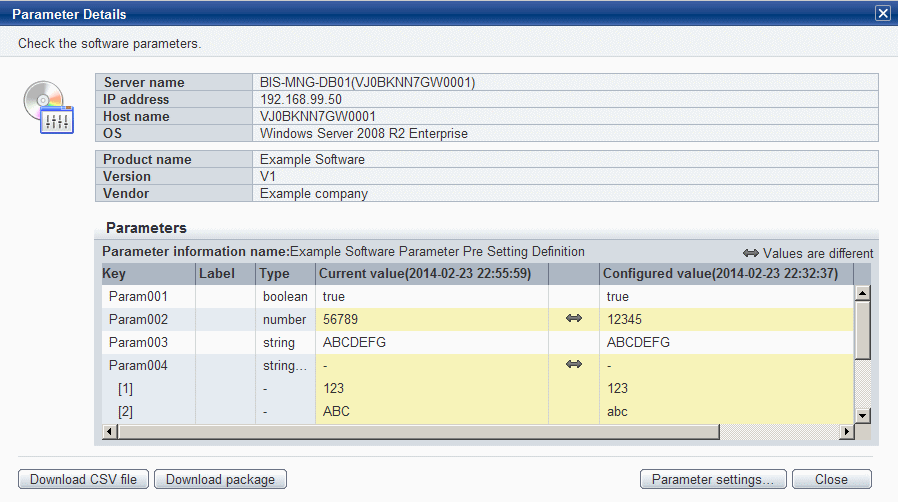Click the Param003 string type cell

tap(285, 342)
